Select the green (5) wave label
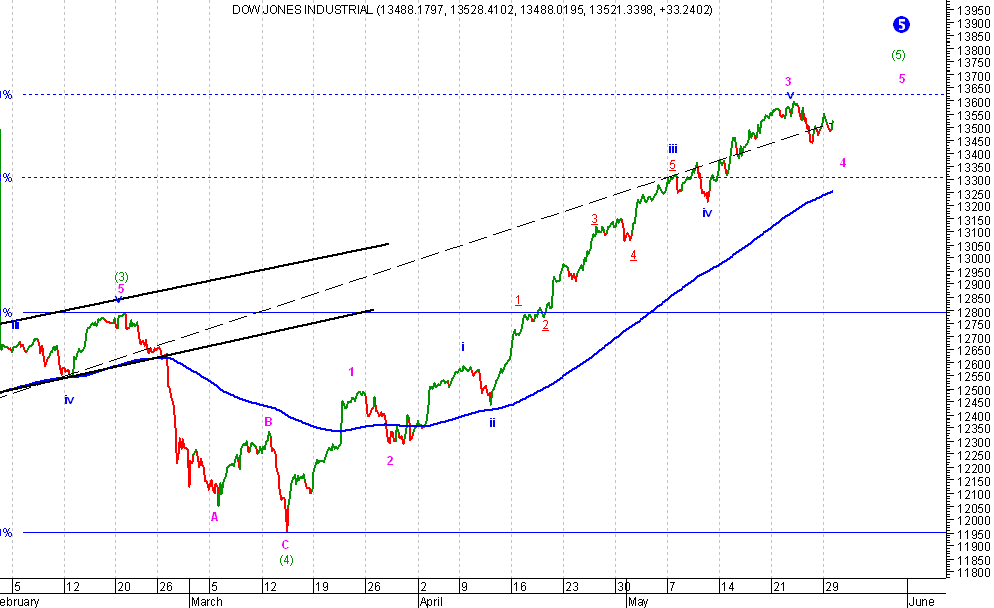994x608 pixels. click(x=898, y=55)
